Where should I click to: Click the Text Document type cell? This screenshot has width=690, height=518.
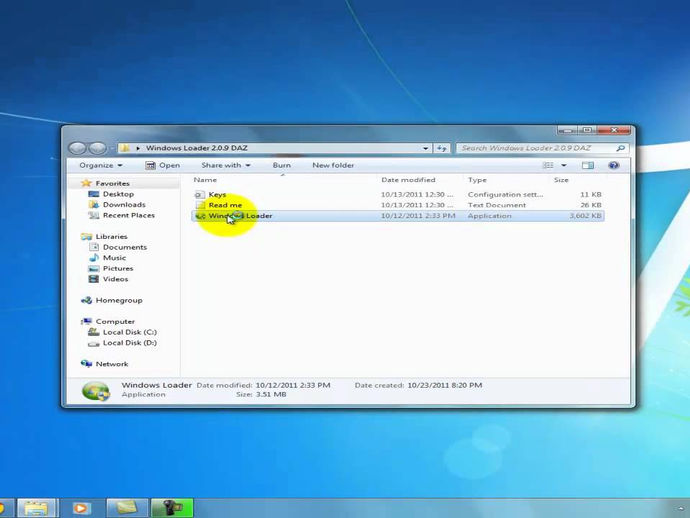coord(497,205)
